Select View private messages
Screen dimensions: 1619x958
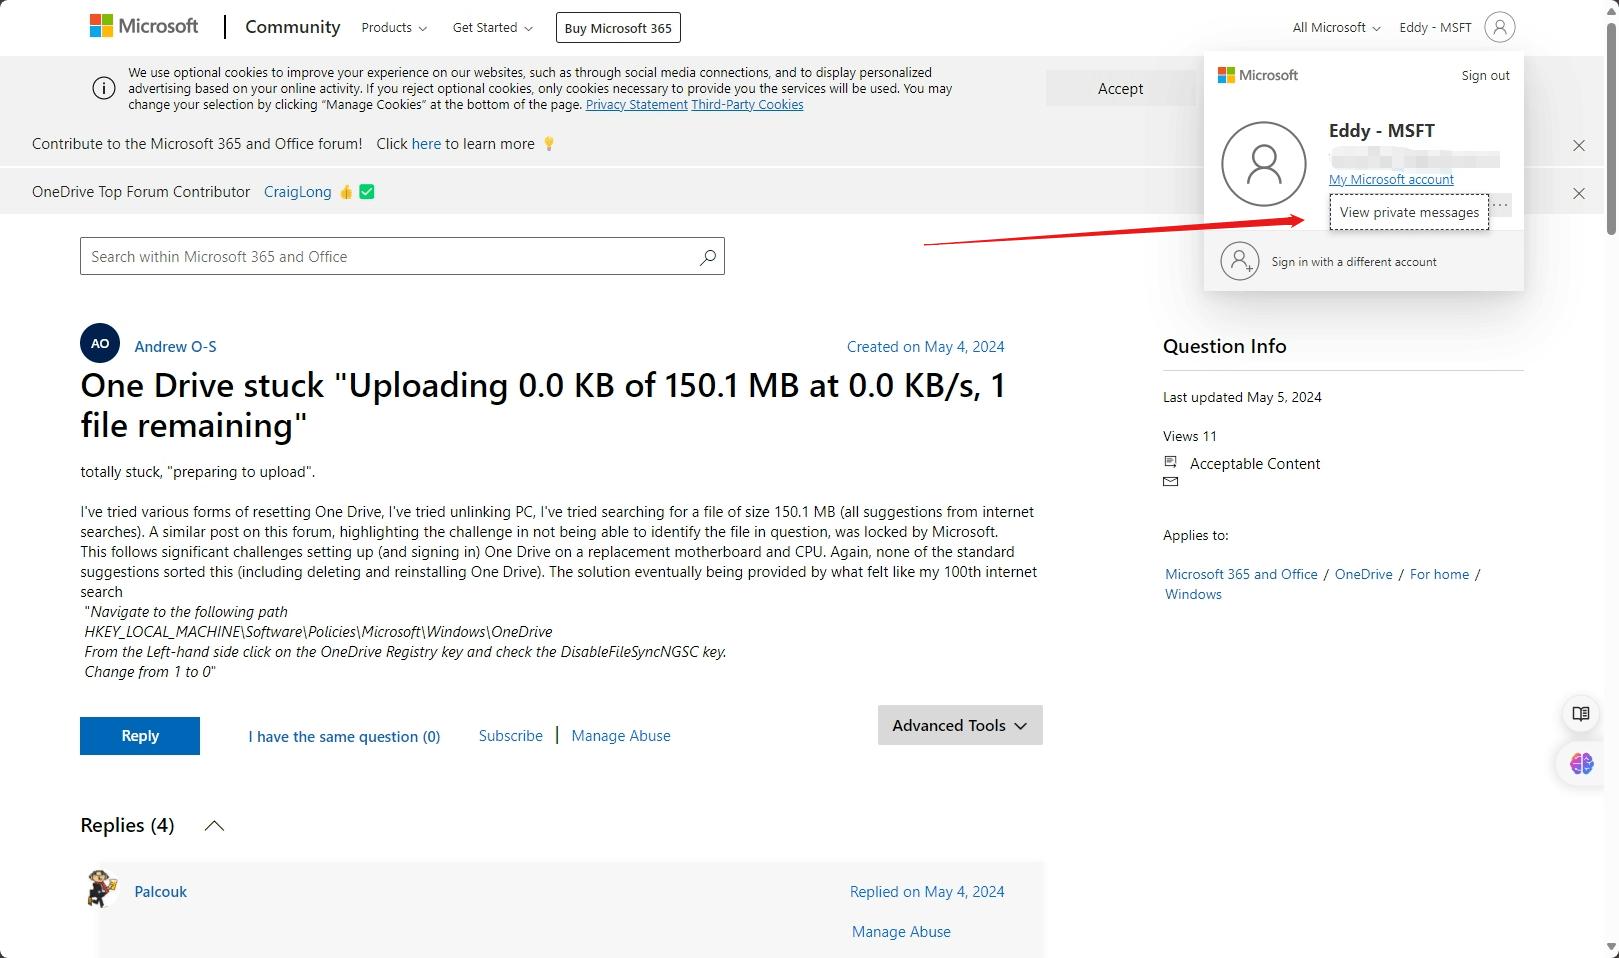click(1409, 212)
